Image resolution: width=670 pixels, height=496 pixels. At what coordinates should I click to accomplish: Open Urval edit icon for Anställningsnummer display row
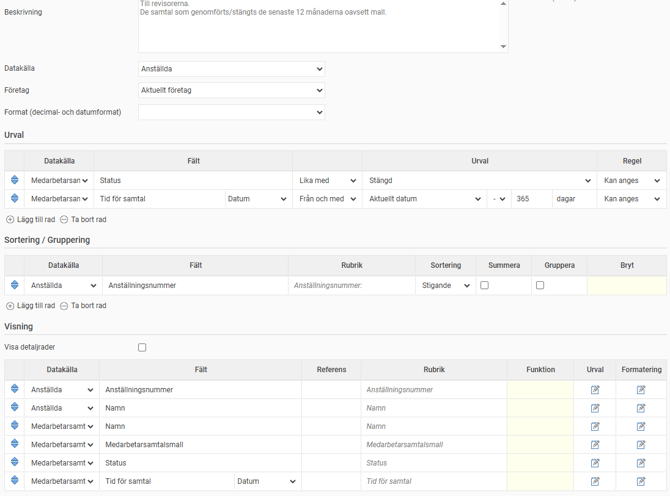coord(595,390)
